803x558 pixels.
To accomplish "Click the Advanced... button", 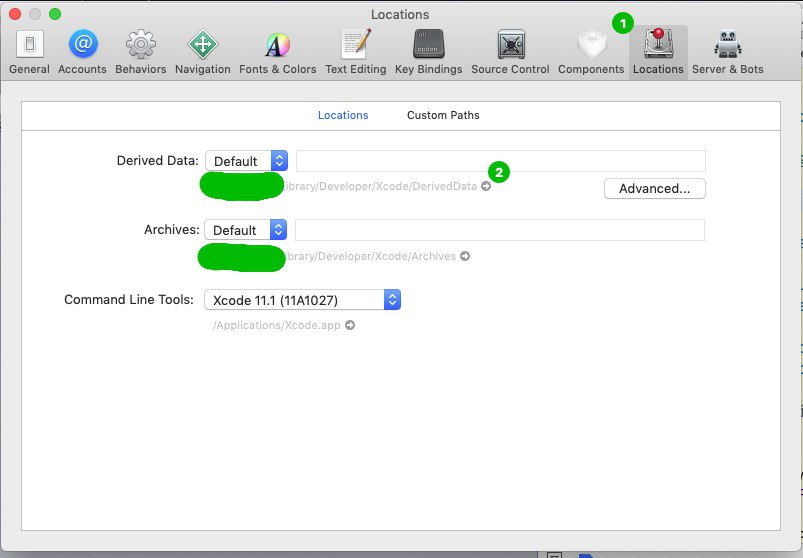I will [654, 188].
